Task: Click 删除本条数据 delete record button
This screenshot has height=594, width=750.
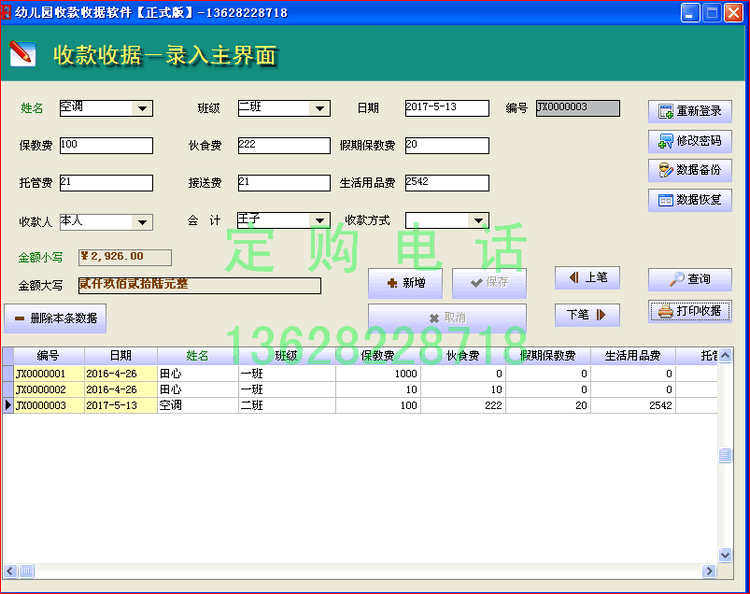Action: click(55, 318)
